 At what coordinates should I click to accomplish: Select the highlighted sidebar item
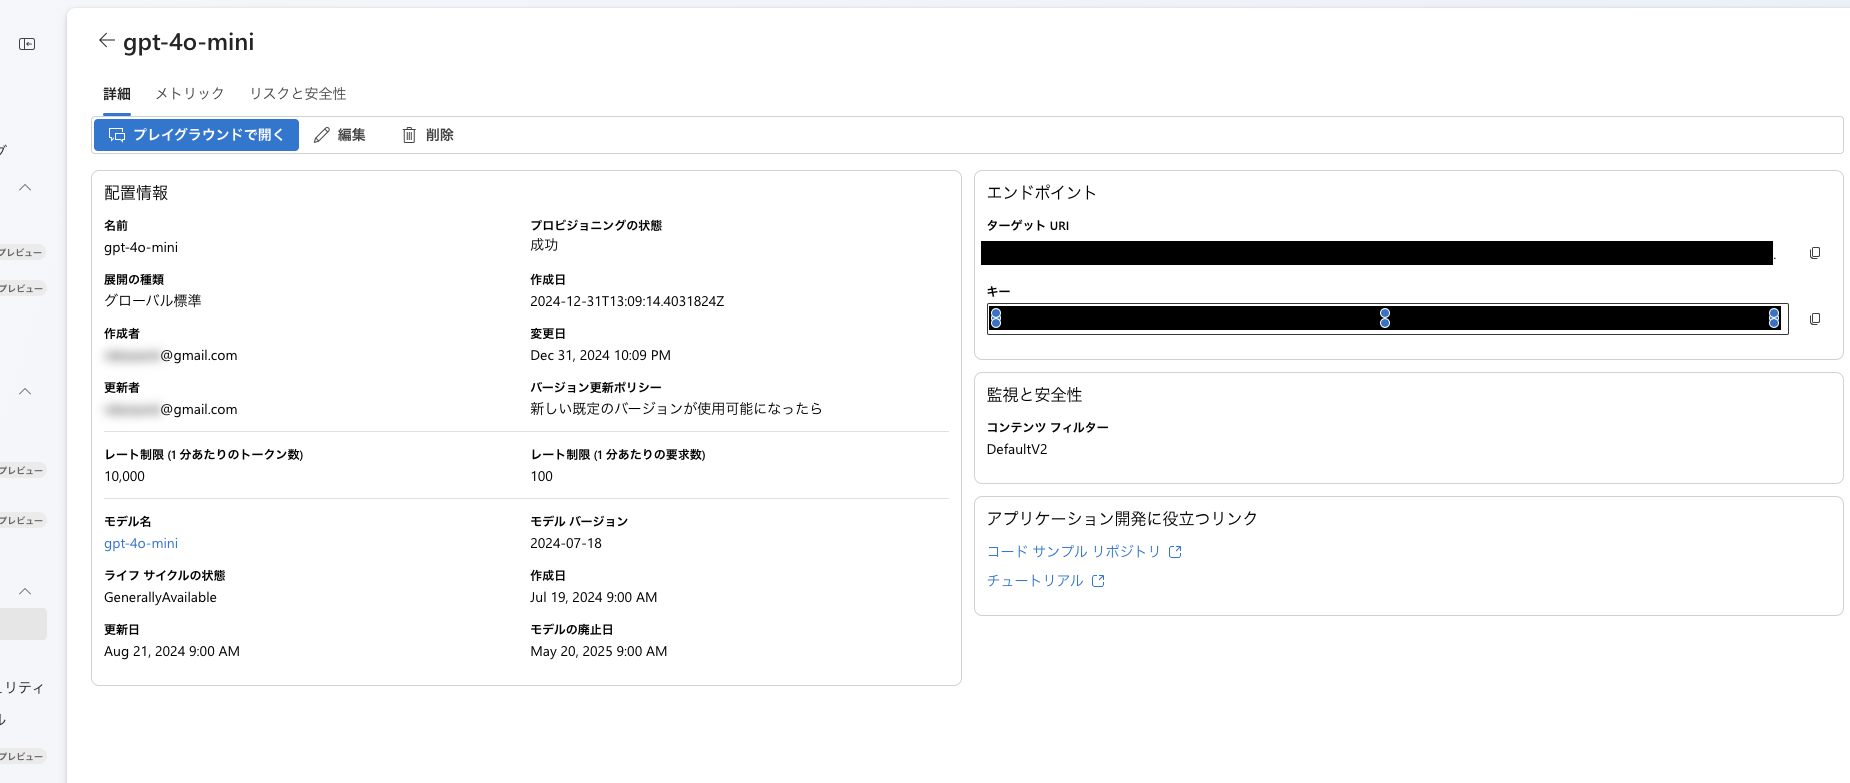pos(23,624)
